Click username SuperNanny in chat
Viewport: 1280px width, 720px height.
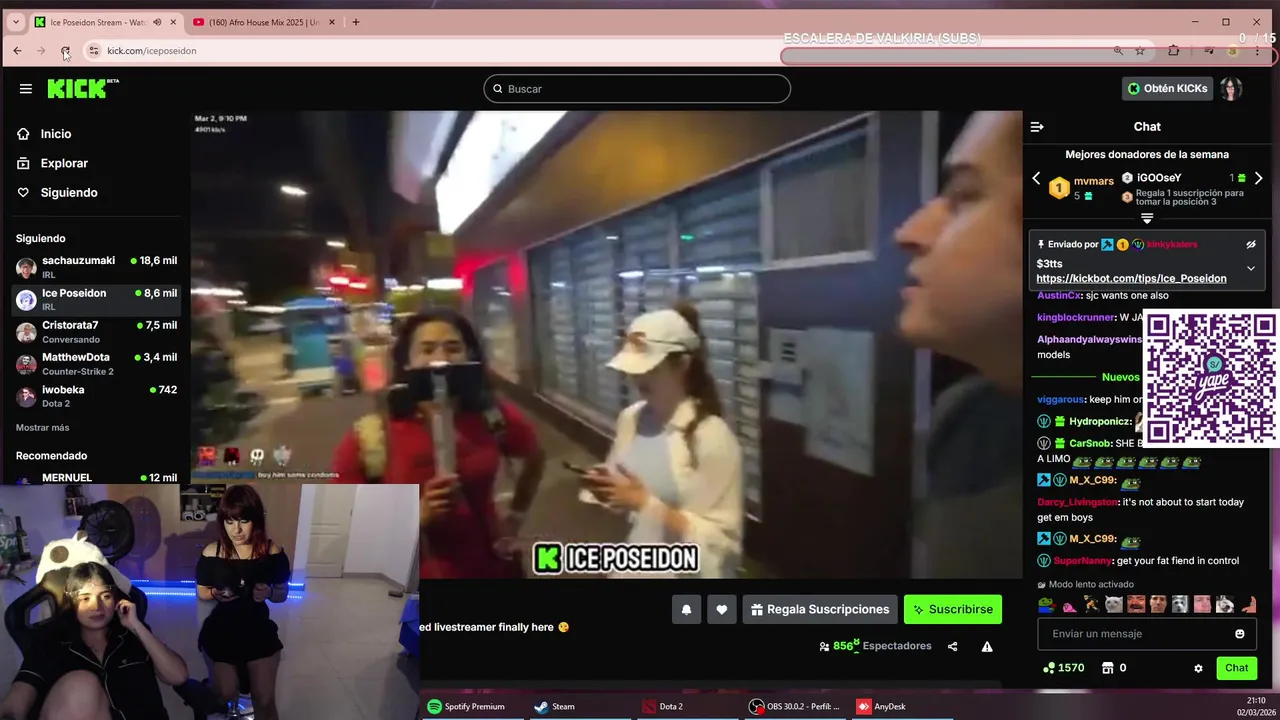(1083, 561)
